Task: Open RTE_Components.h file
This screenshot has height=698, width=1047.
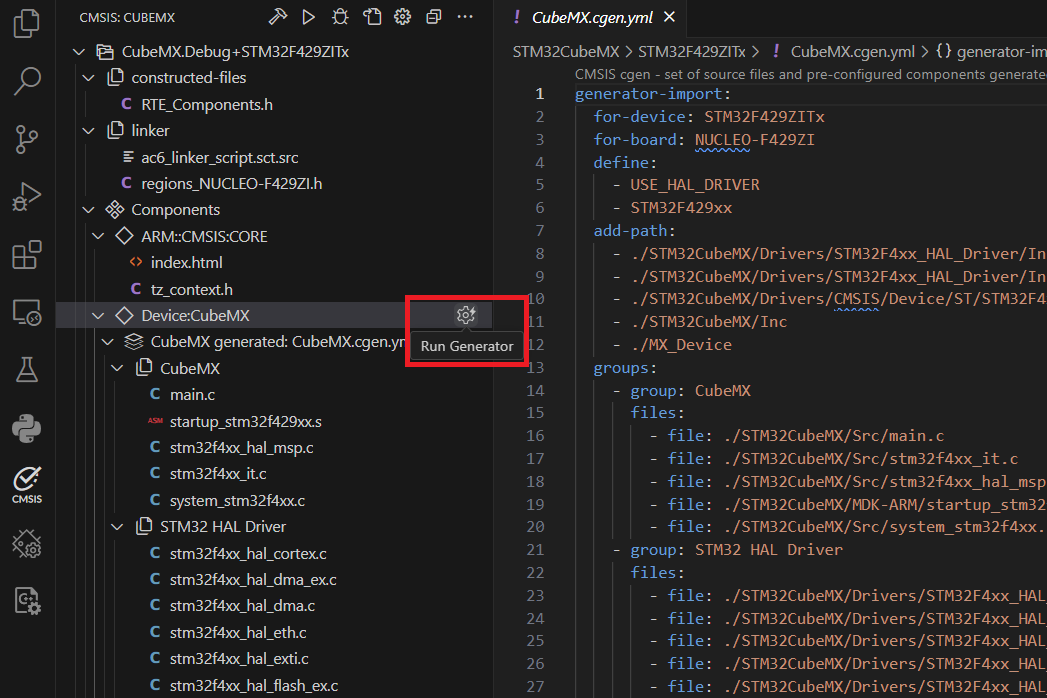Action: point(207,105)
